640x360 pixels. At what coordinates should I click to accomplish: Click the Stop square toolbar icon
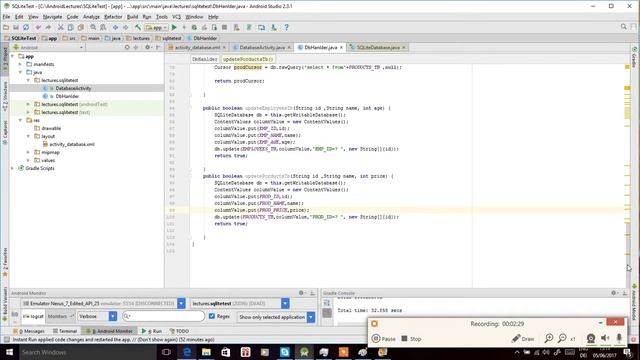pyautogui.click(x=224, y=27)
